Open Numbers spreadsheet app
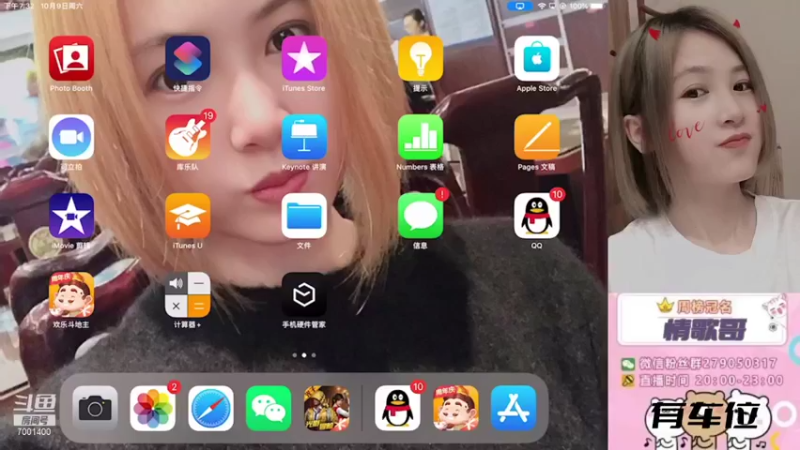This screenshot has height=450, width=800. point(420,137)
